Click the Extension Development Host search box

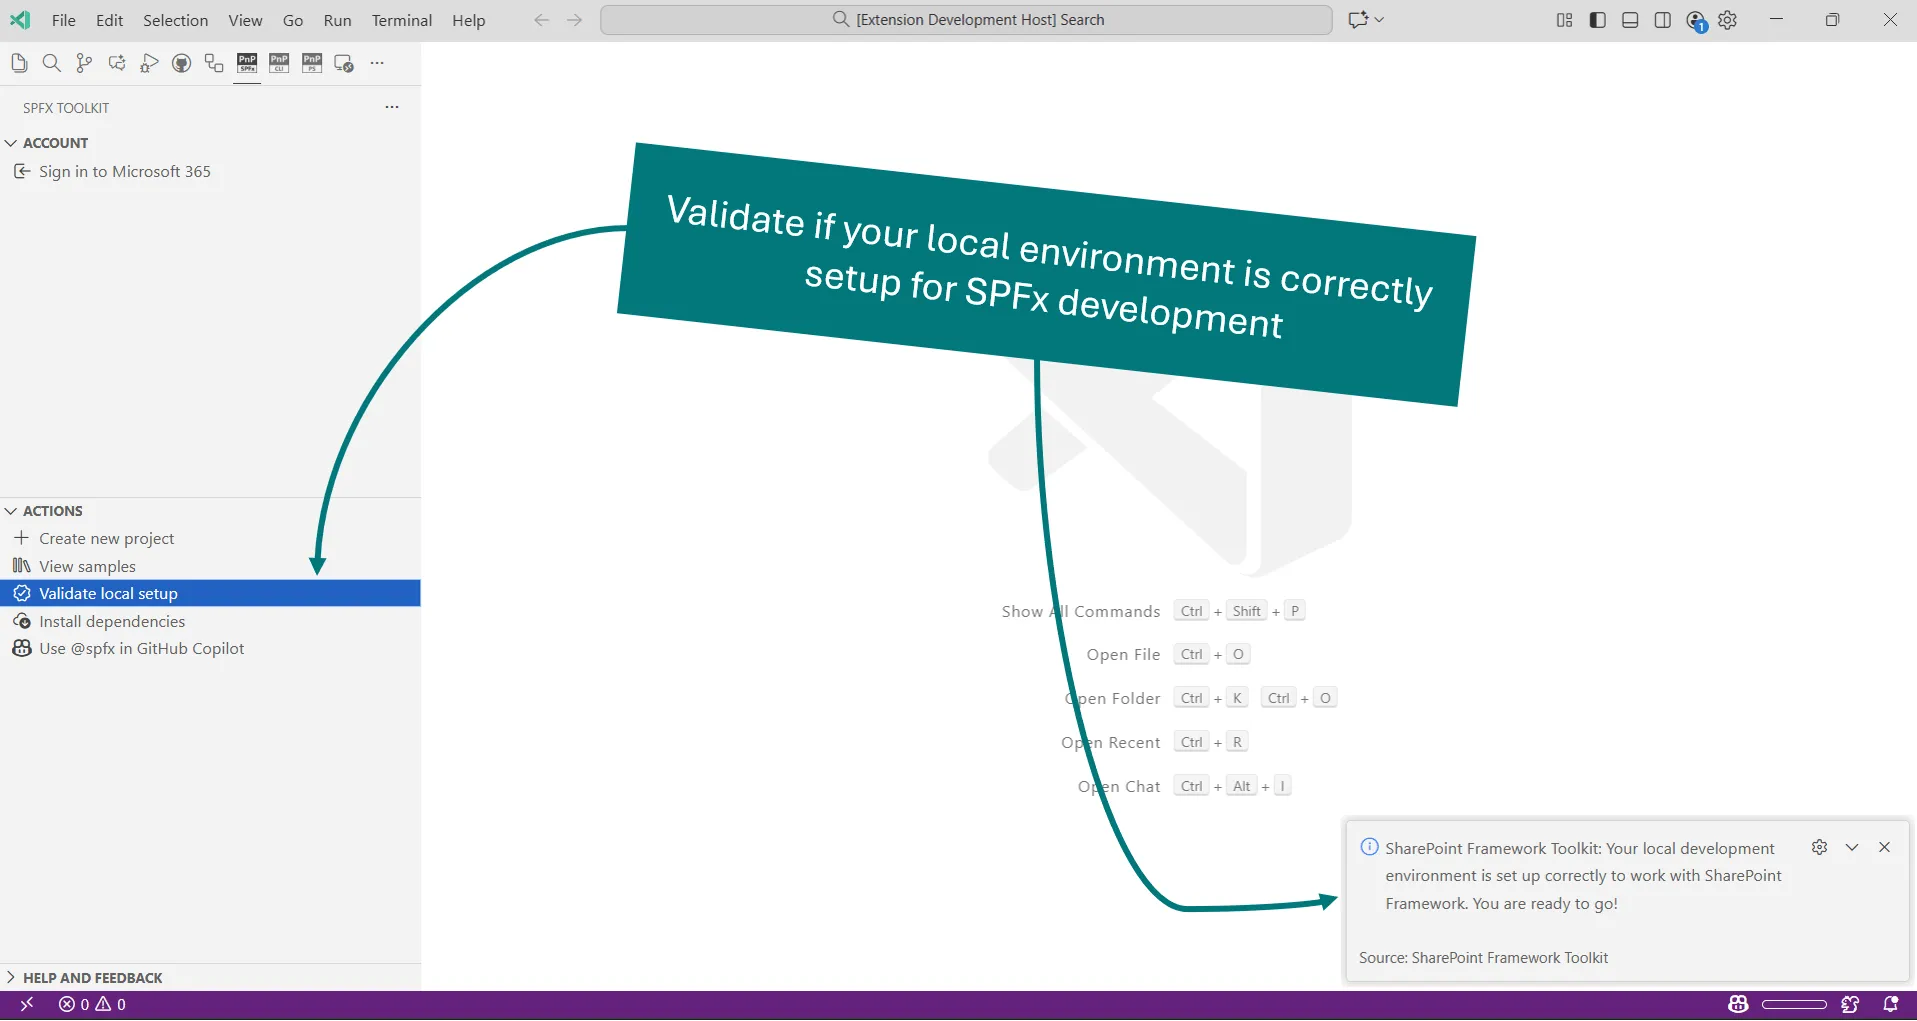[966, 19]
